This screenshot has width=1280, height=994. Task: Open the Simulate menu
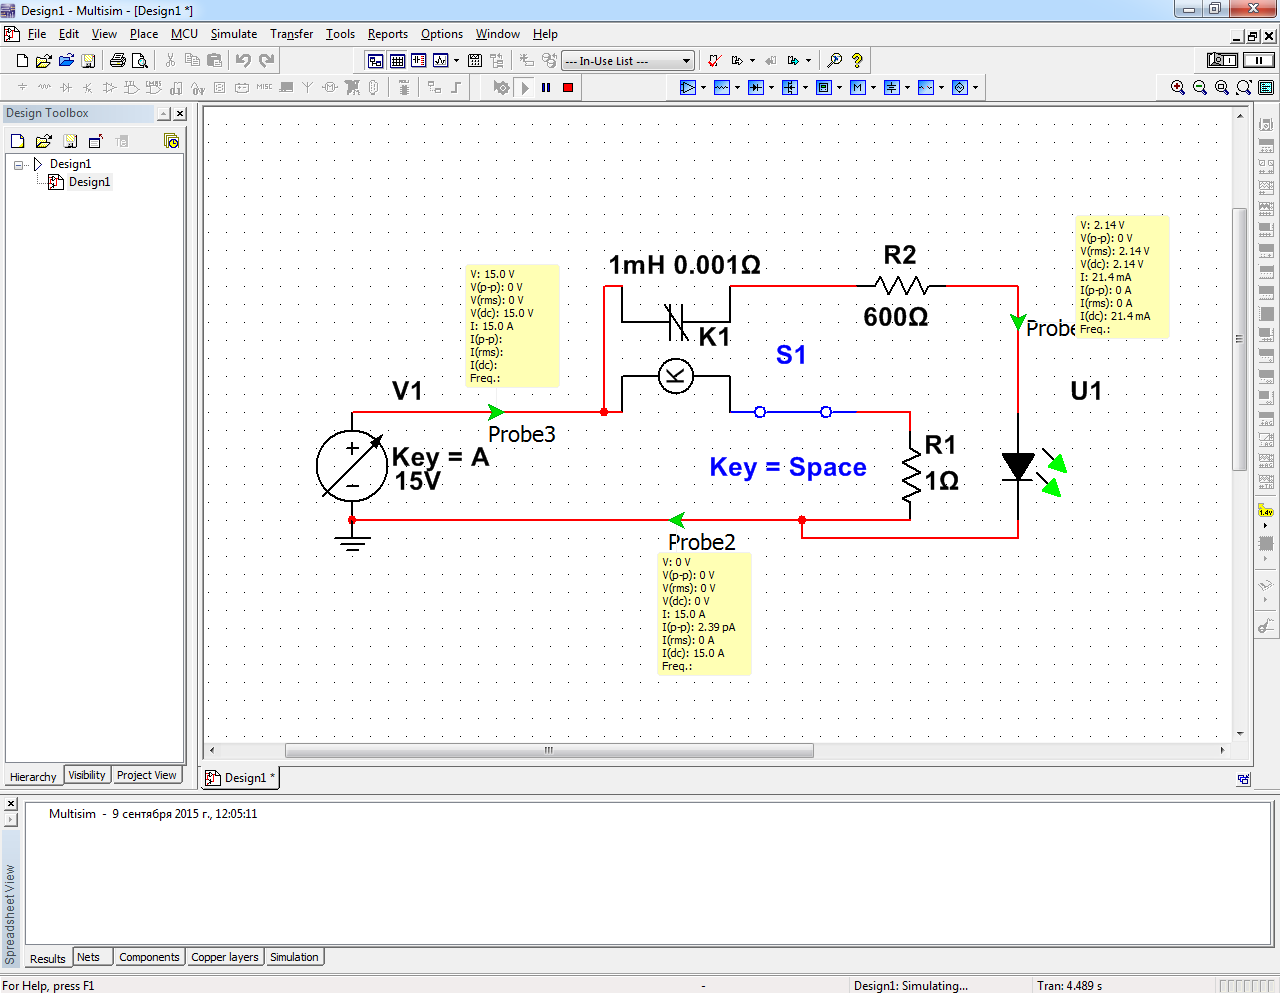[x=233, y=34]
